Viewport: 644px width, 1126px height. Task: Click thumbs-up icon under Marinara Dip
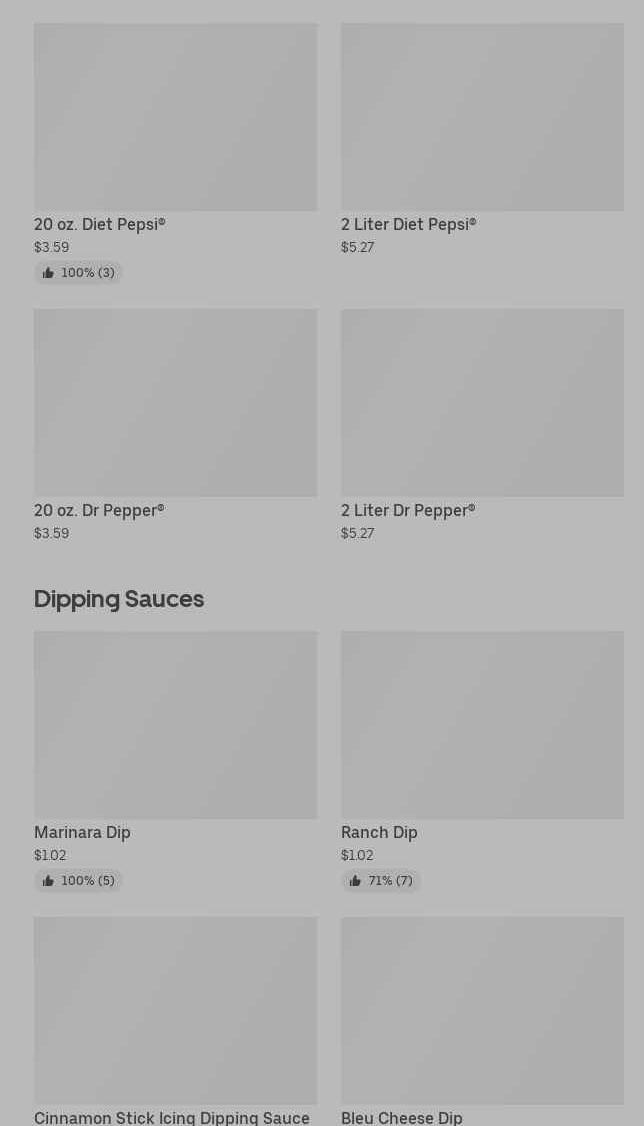(48, 881)
